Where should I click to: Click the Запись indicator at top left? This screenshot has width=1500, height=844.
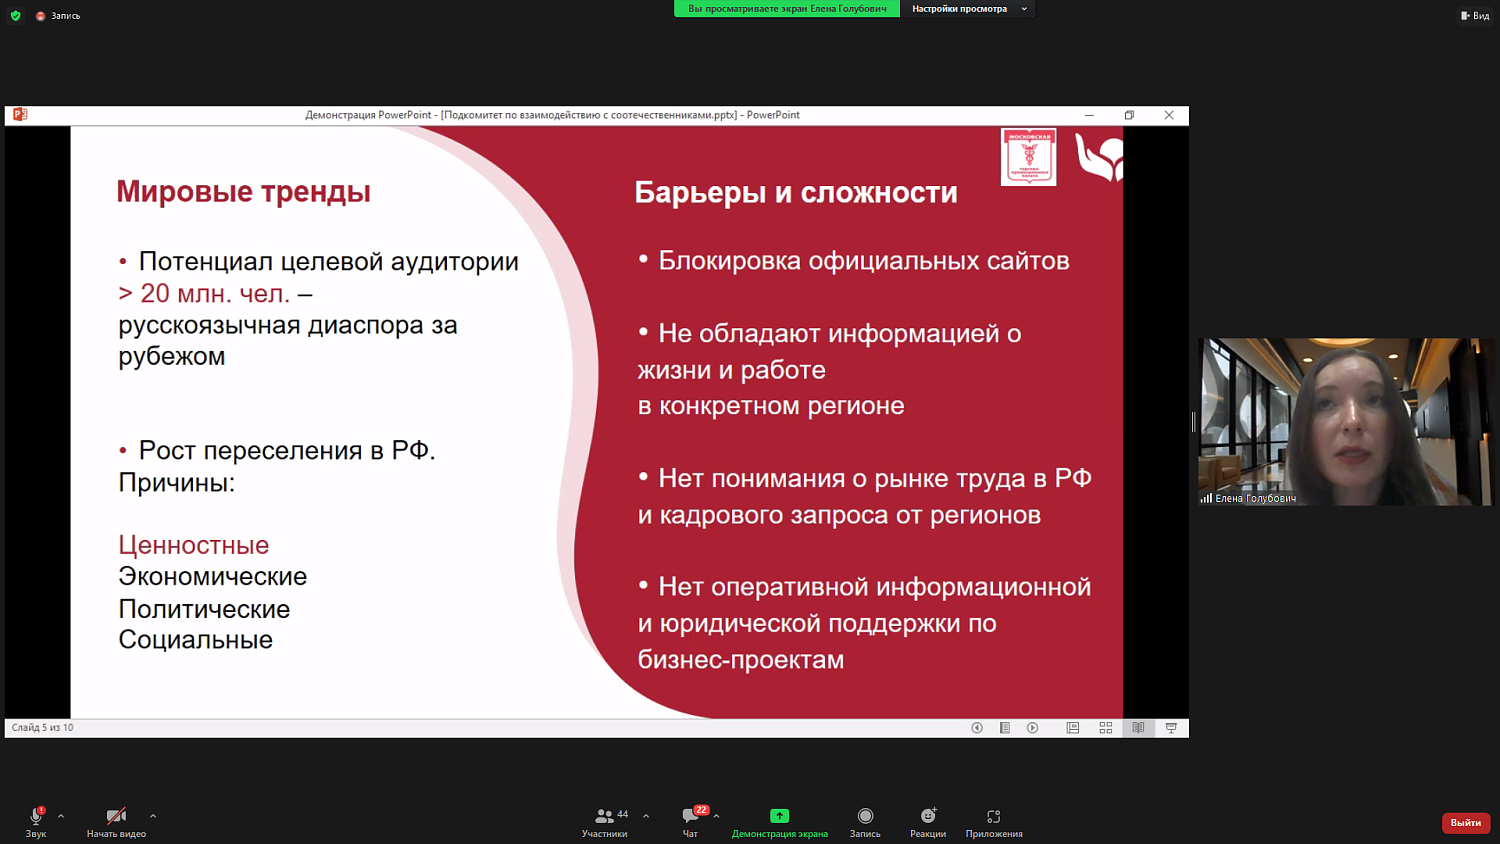[55, 15]
